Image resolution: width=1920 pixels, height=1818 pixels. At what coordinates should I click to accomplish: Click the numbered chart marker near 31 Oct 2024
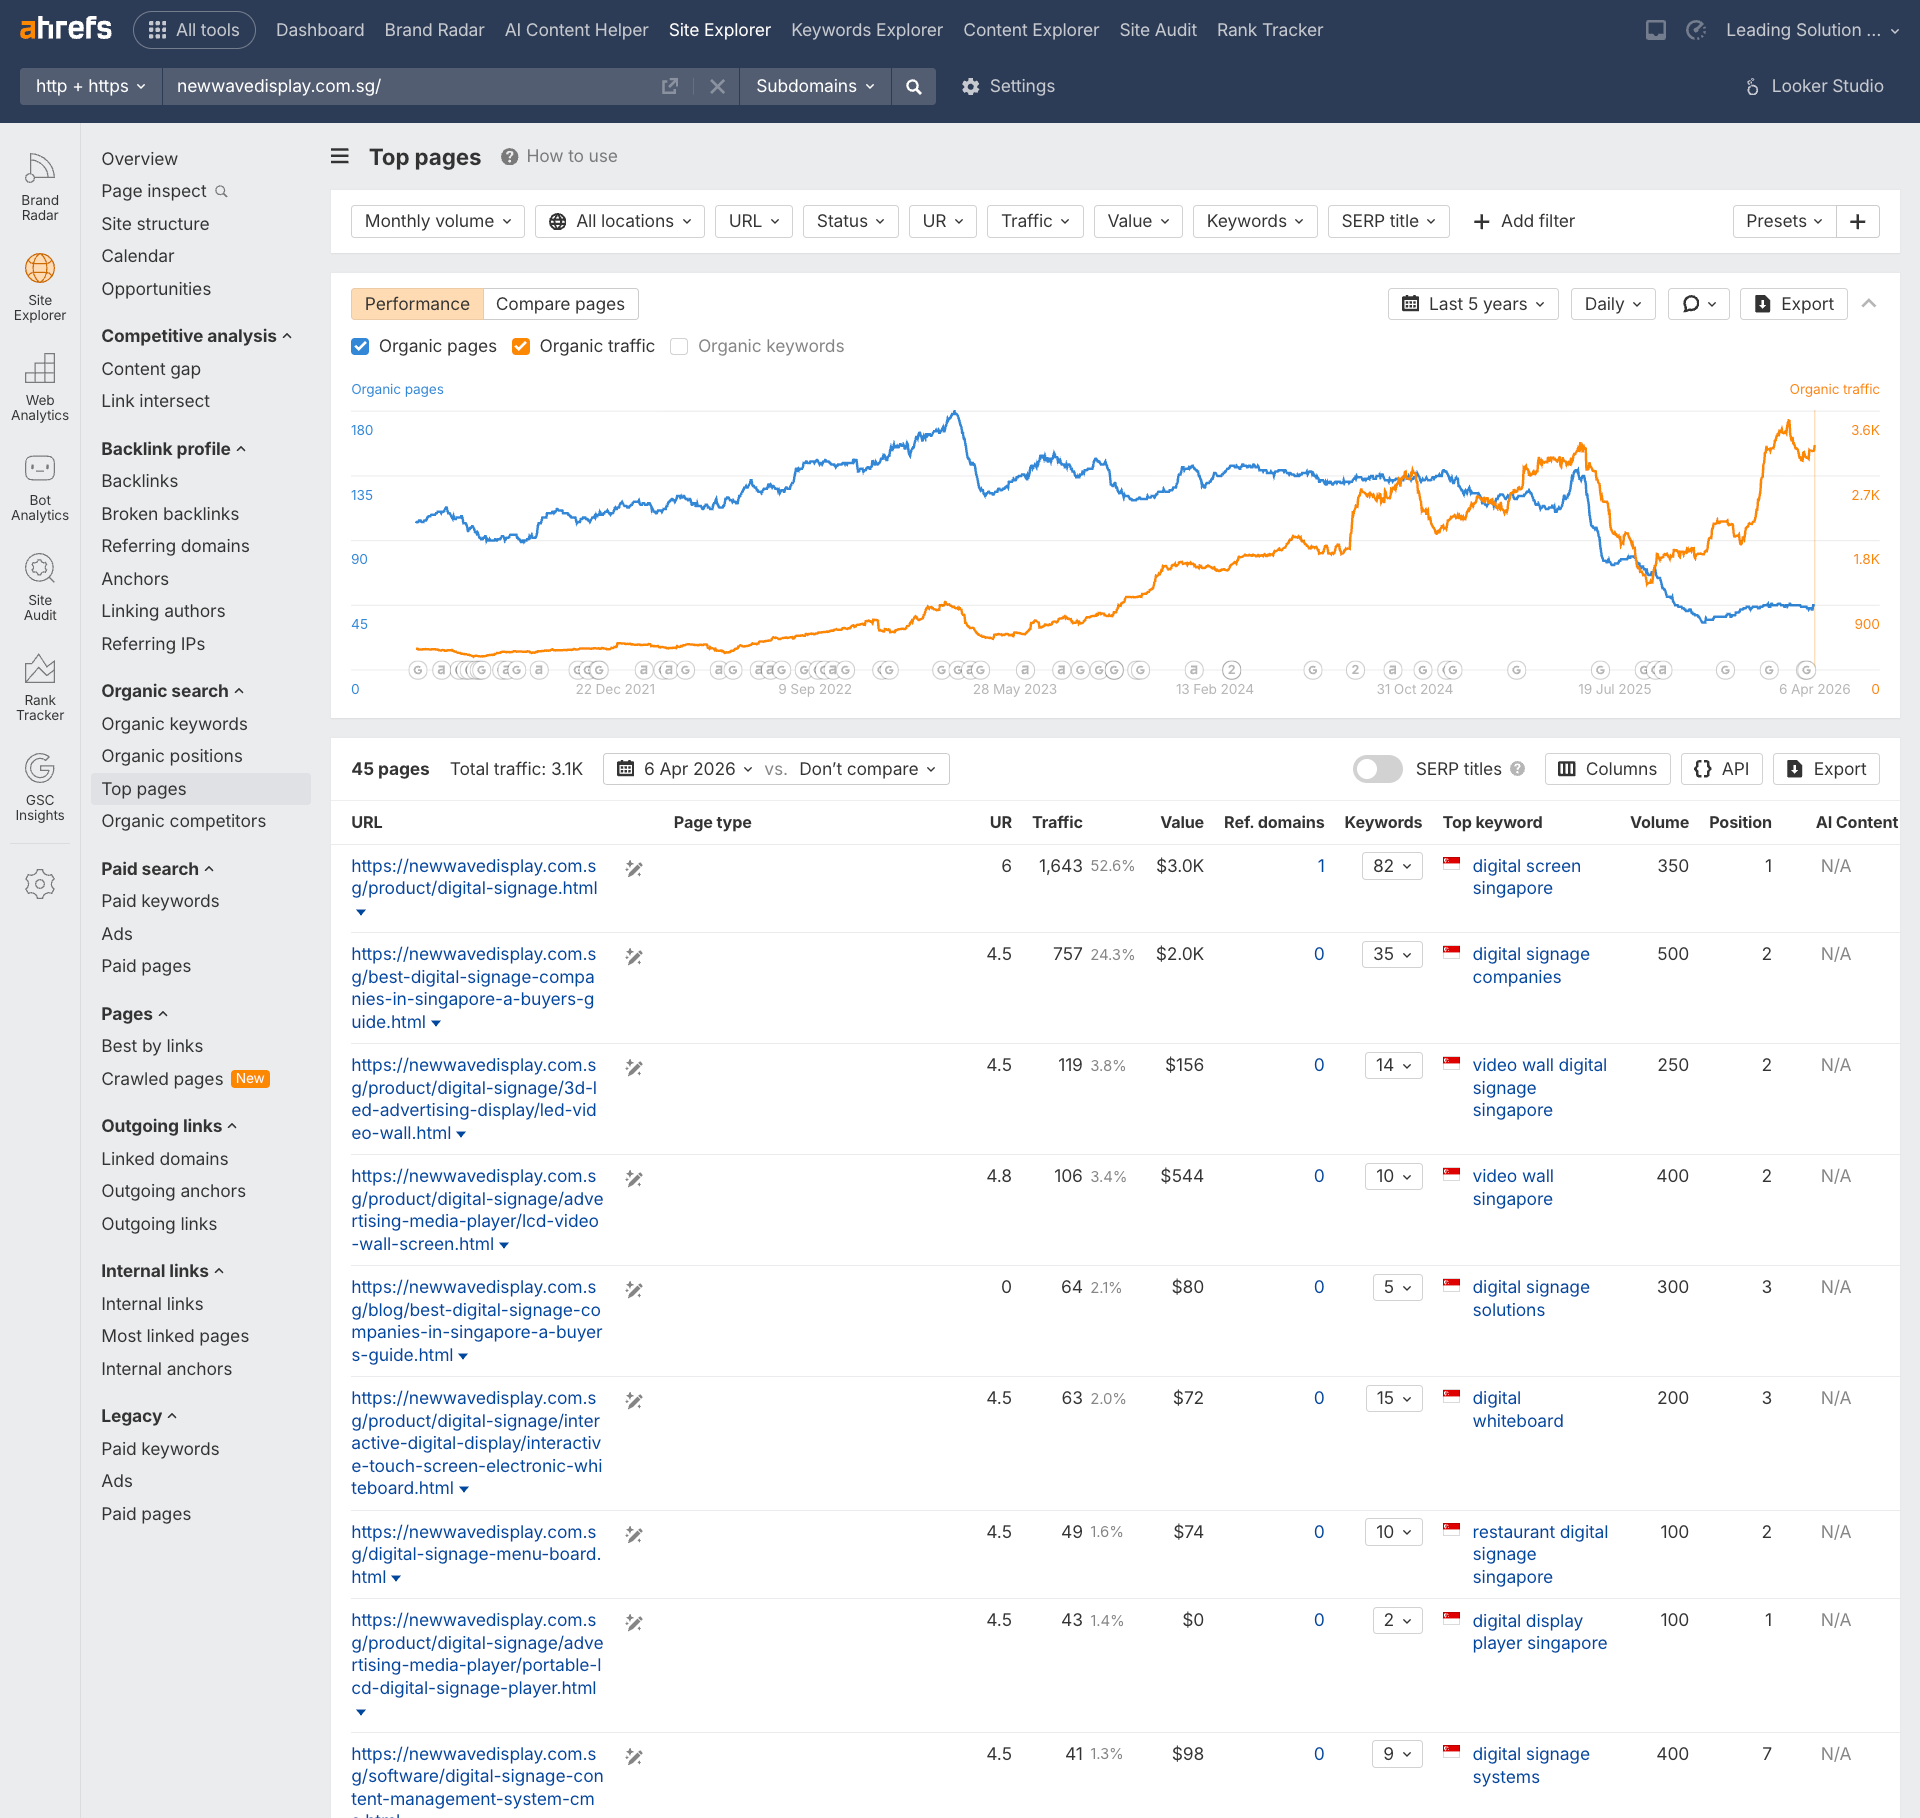pyautogui.click(x=1355, y=670)
